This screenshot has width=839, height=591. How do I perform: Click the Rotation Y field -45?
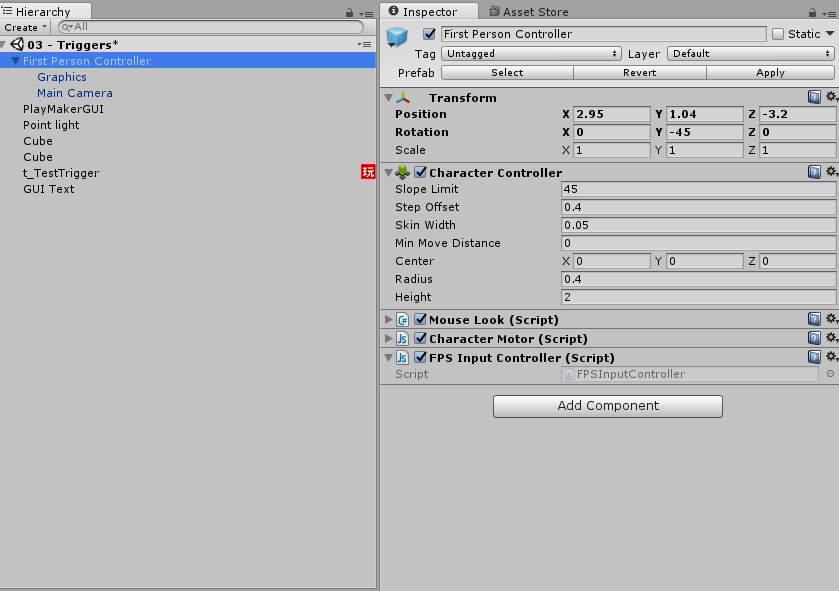(x=705, y=132)
